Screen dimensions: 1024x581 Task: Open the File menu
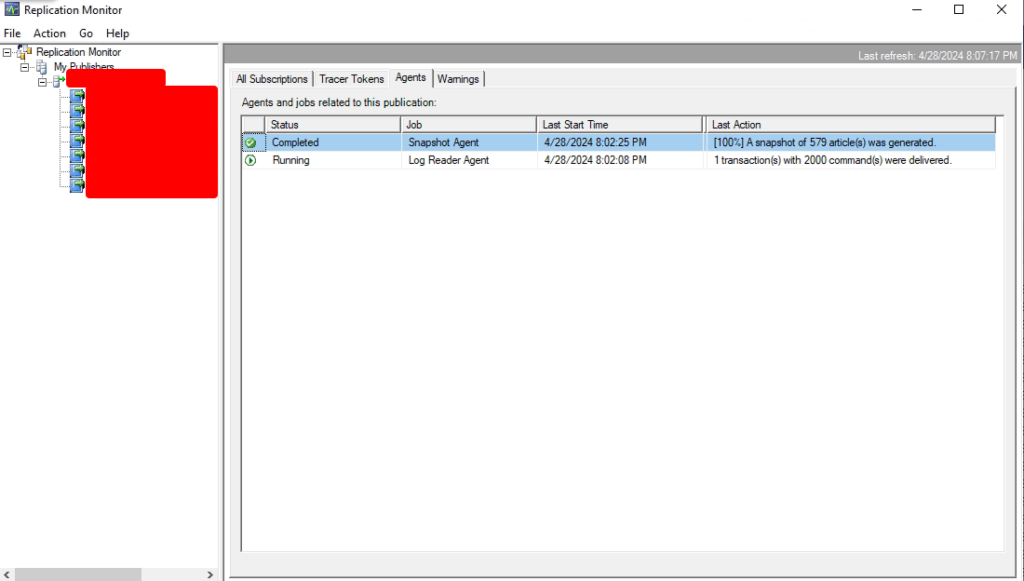click(12, 33)
